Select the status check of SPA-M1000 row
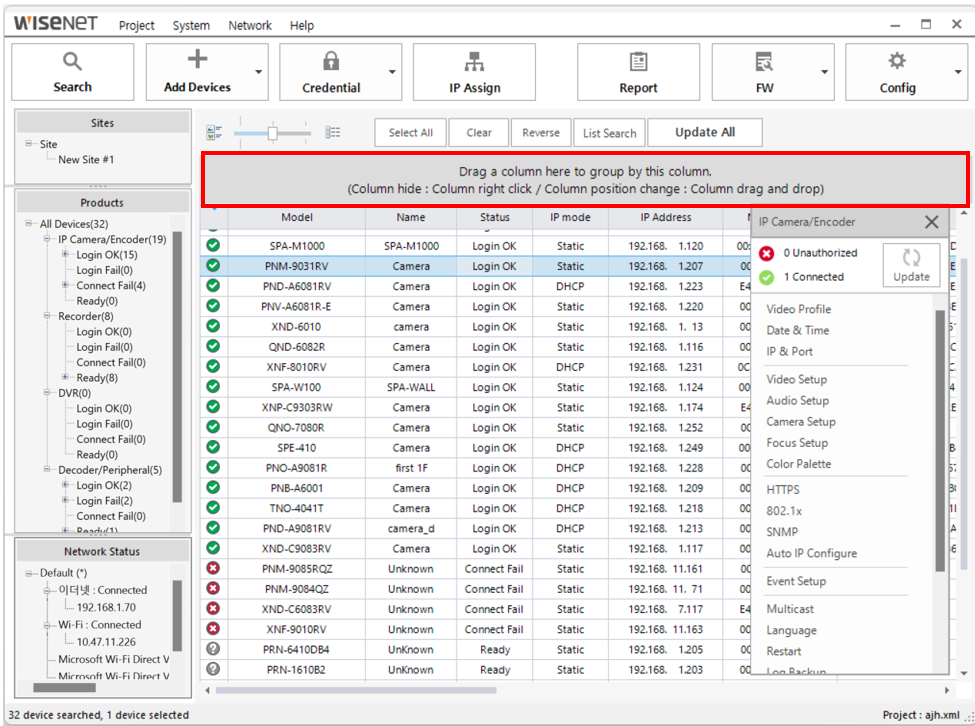 [213, 246]
